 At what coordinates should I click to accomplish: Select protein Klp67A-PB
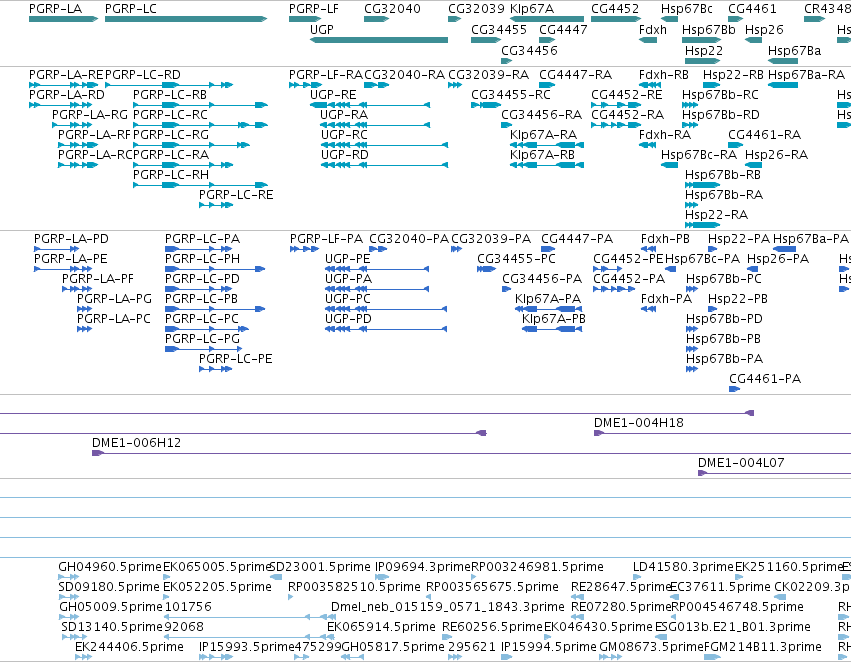[x=552, y=329]
